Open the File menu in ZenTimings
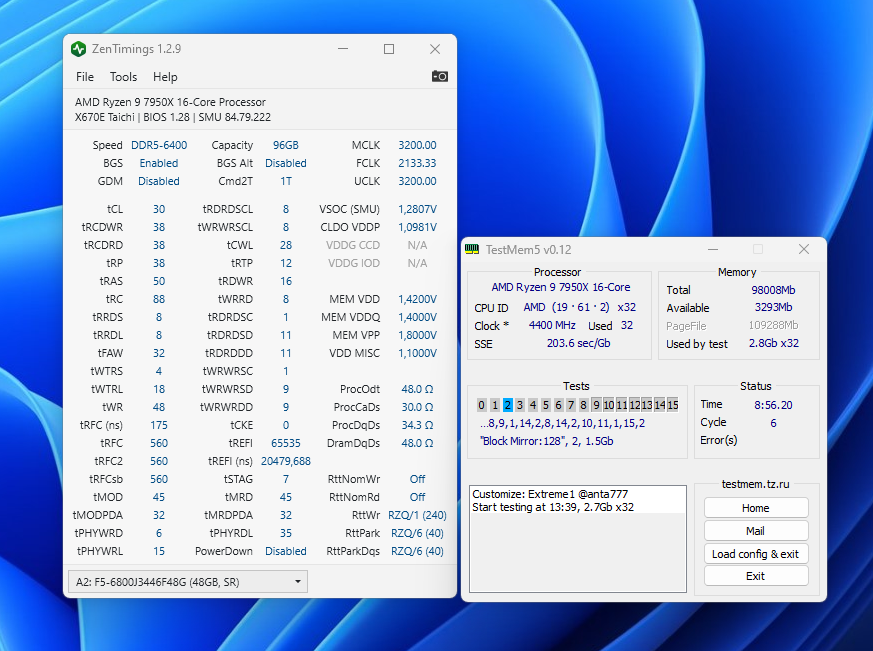This screenshot has width=873, height=651. [85, 77]
